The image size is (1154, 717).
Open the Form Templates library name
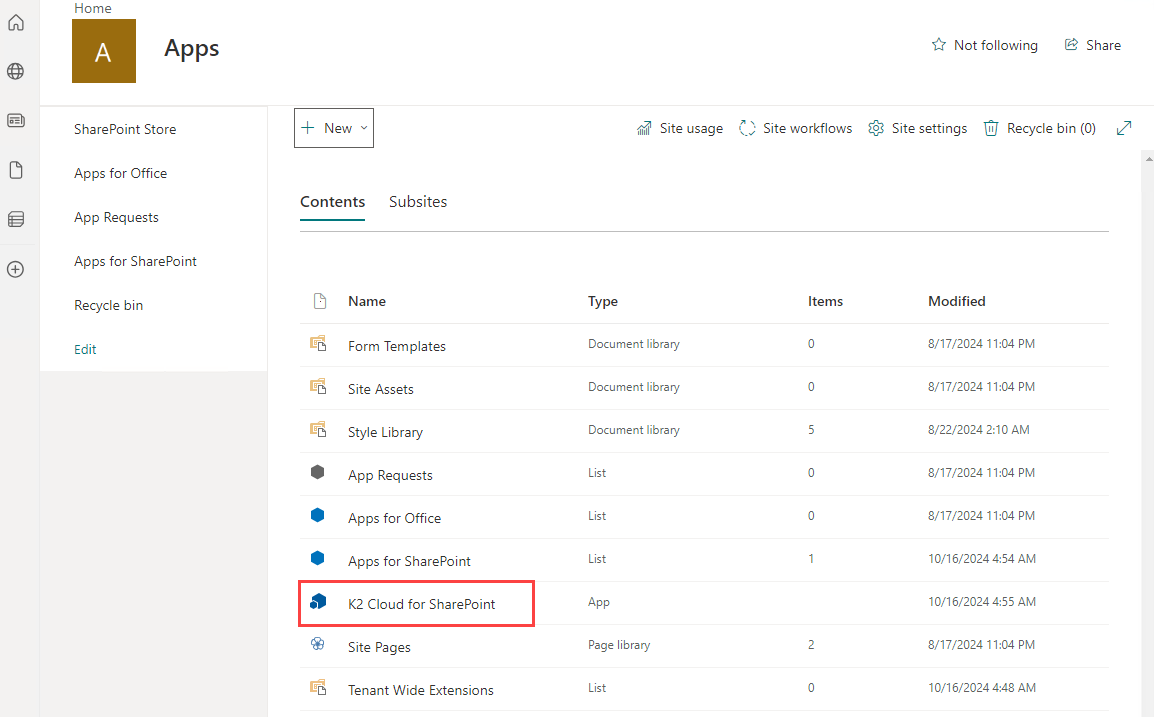click(397, 346)
